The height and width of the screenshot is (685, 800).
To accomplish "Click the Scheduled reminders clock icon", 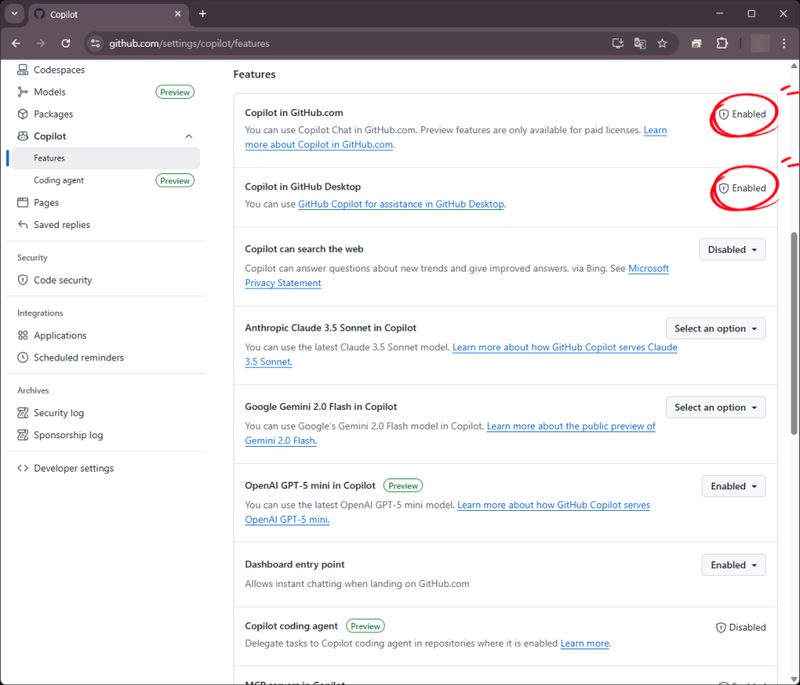I will coord(22,357).
